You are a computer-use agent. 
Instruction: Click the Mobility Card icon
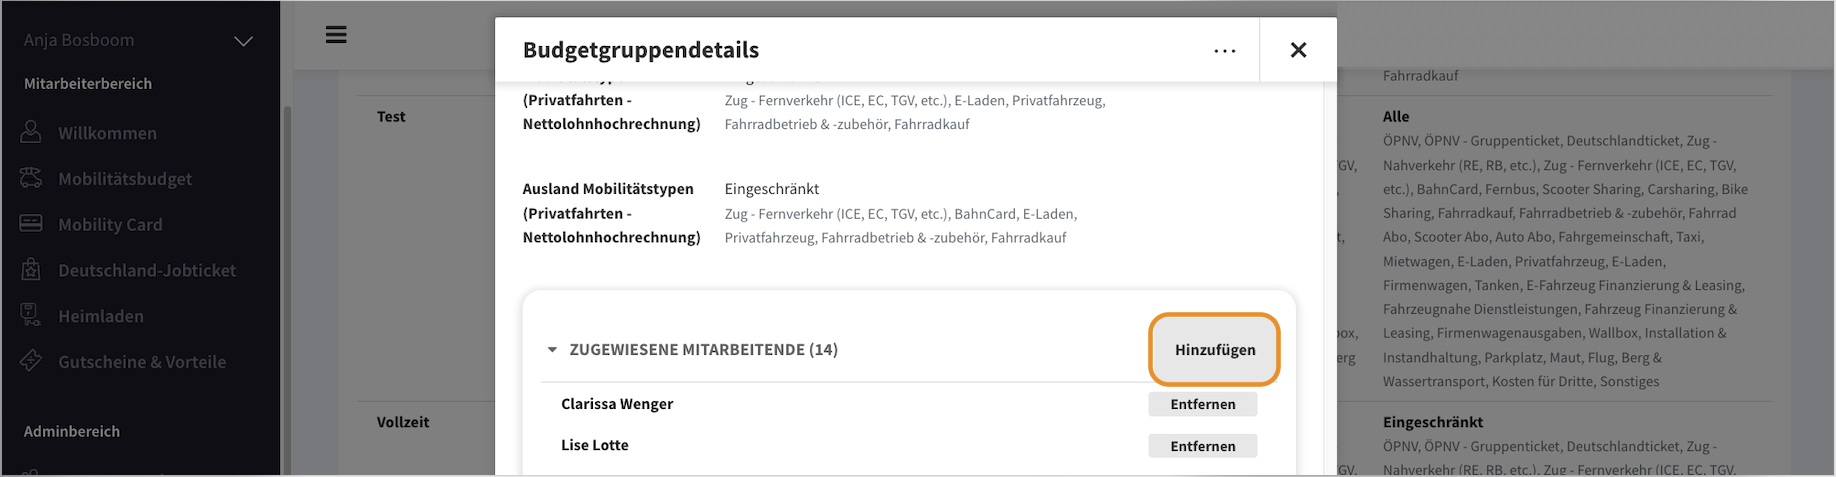pos(31,223)
